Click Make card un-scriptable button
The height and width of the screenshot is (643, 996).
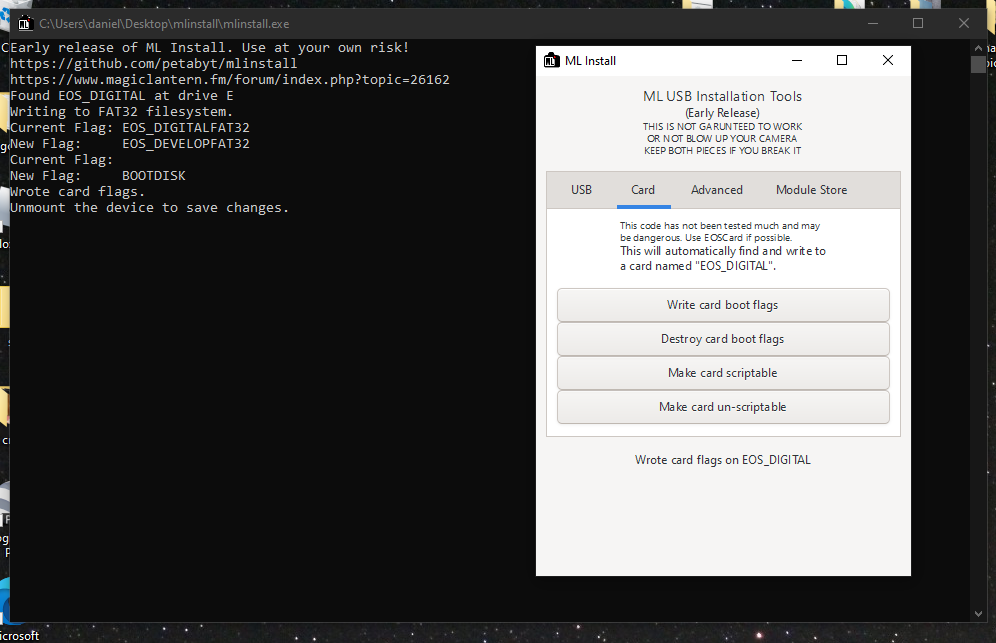(723, 407)
